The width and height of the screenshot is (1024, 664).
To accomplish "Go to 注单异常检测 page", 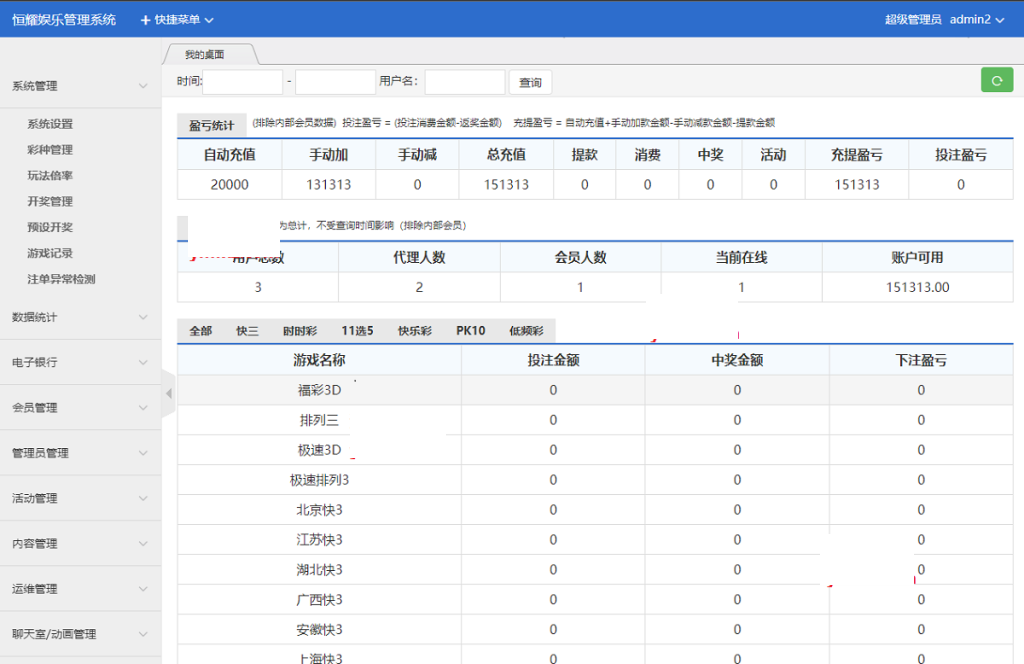I will click(x=61, y=280).
